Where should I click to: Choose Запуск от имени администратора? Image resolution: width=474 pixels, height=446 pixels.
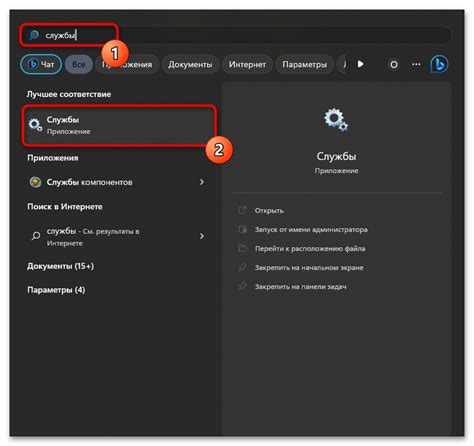tap(311, 230)
